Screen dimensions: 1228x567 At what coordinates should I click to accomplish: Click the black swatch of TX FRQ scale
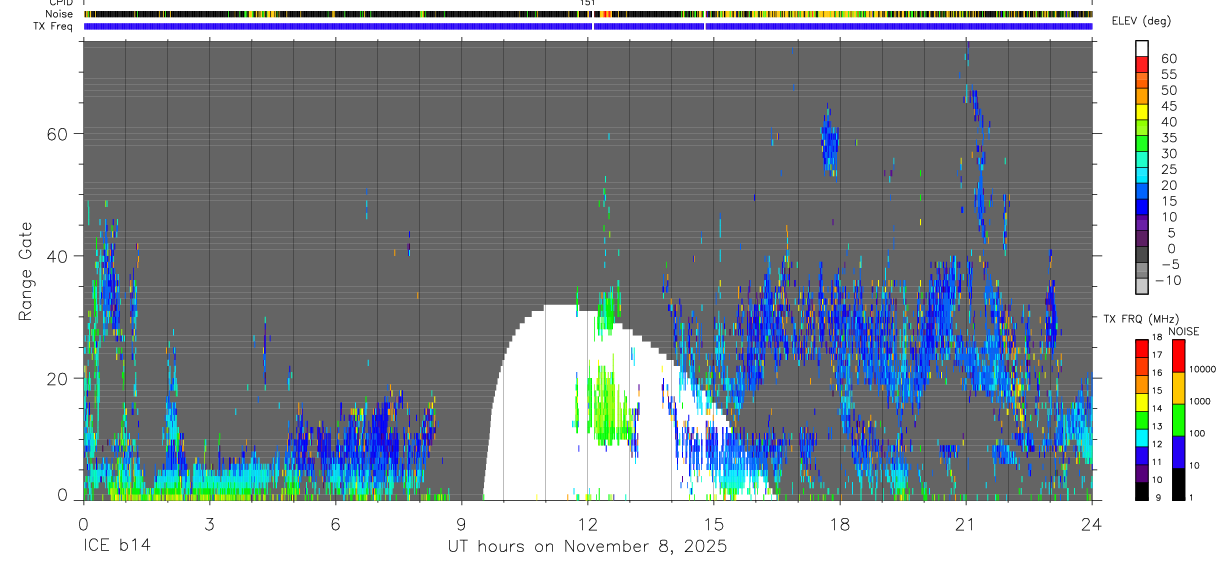[x=1142, y=490]
